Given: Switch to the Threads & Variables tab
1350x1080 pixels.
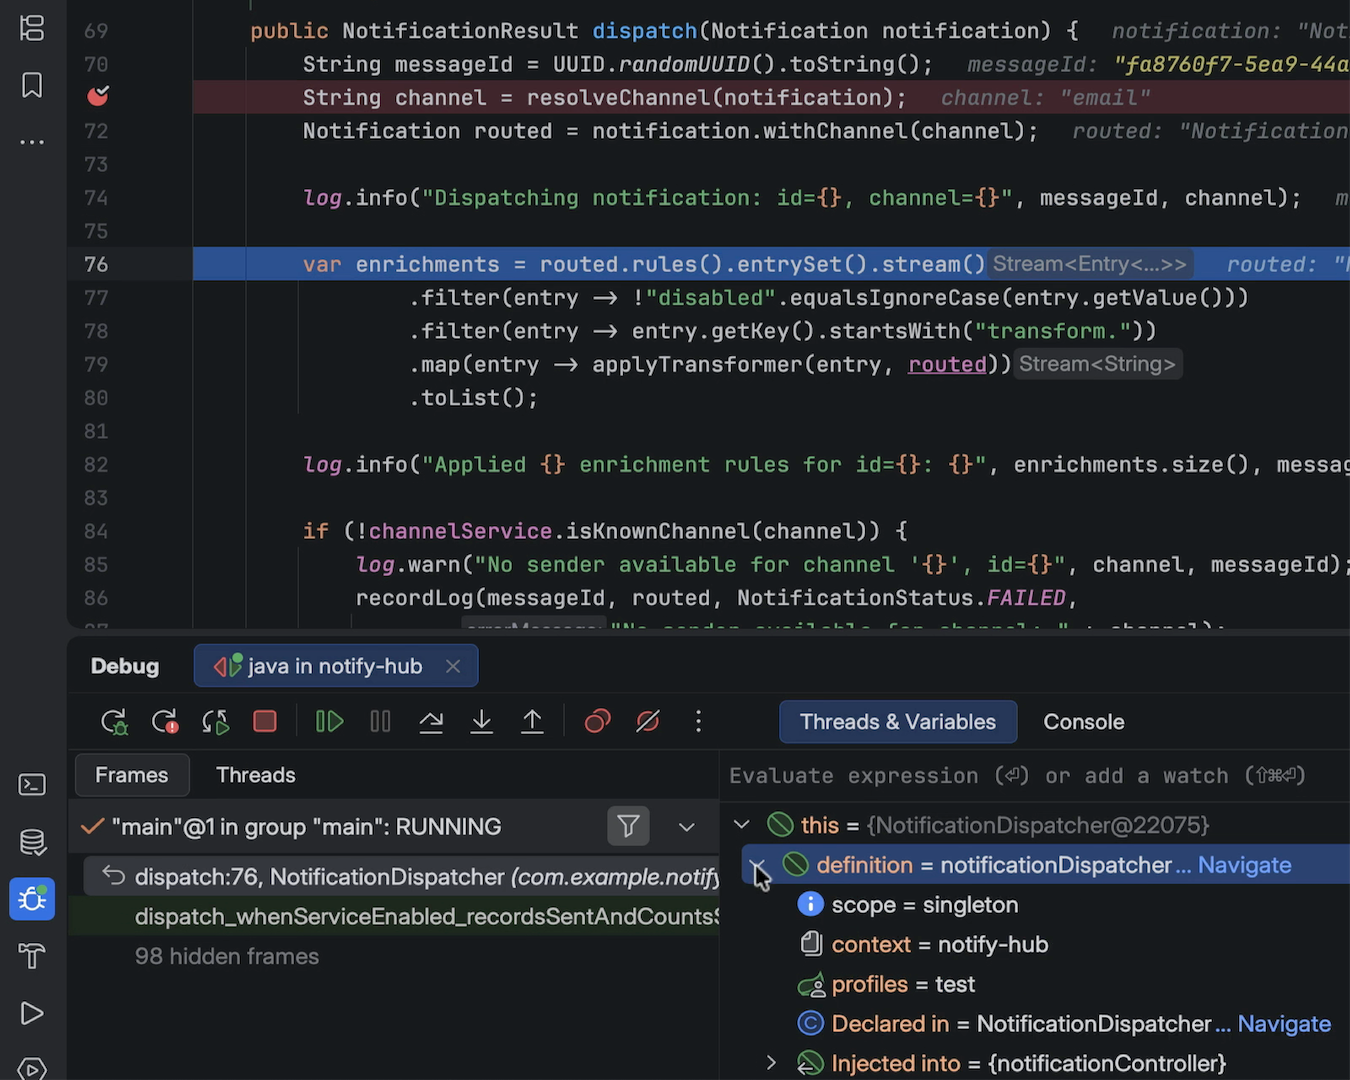Looking at the screenshot, I should point(898,722).
